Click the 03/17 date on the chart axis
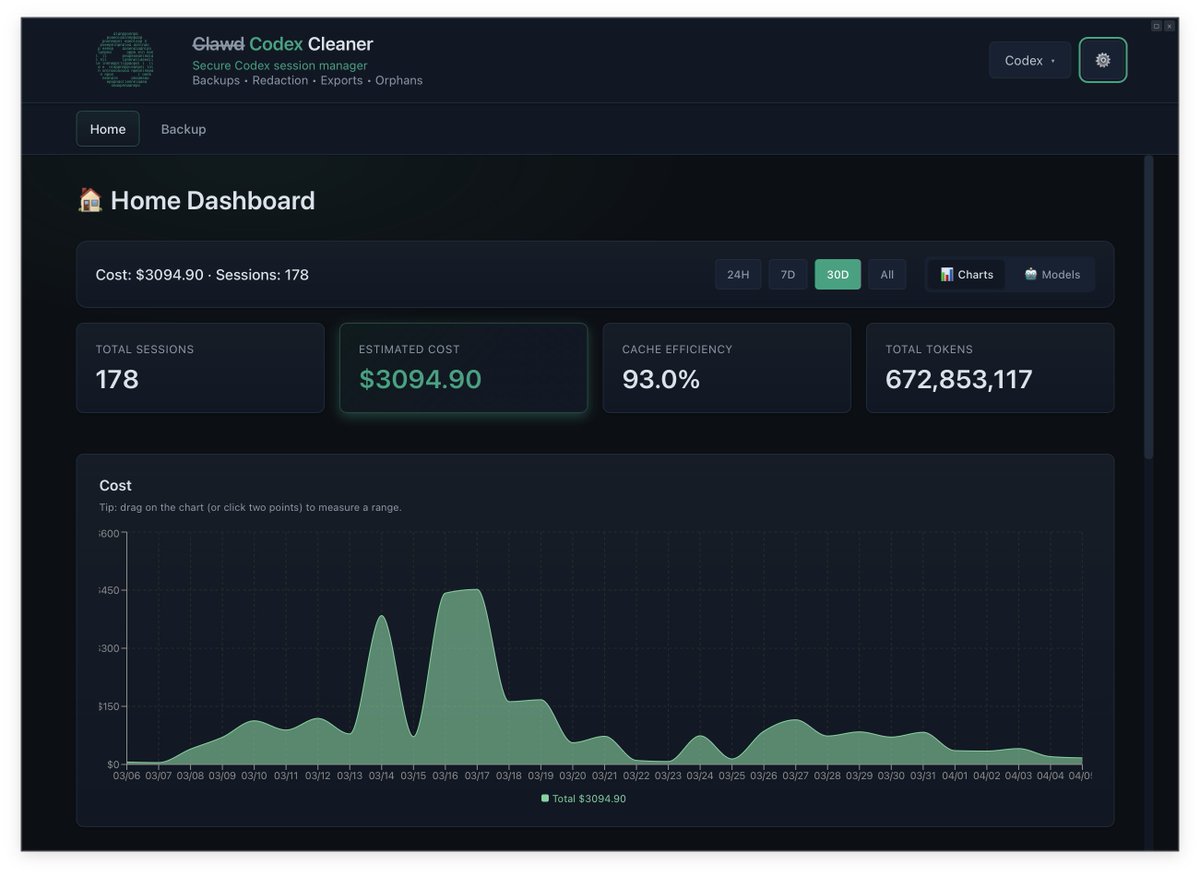 click(x=477, y=776)
